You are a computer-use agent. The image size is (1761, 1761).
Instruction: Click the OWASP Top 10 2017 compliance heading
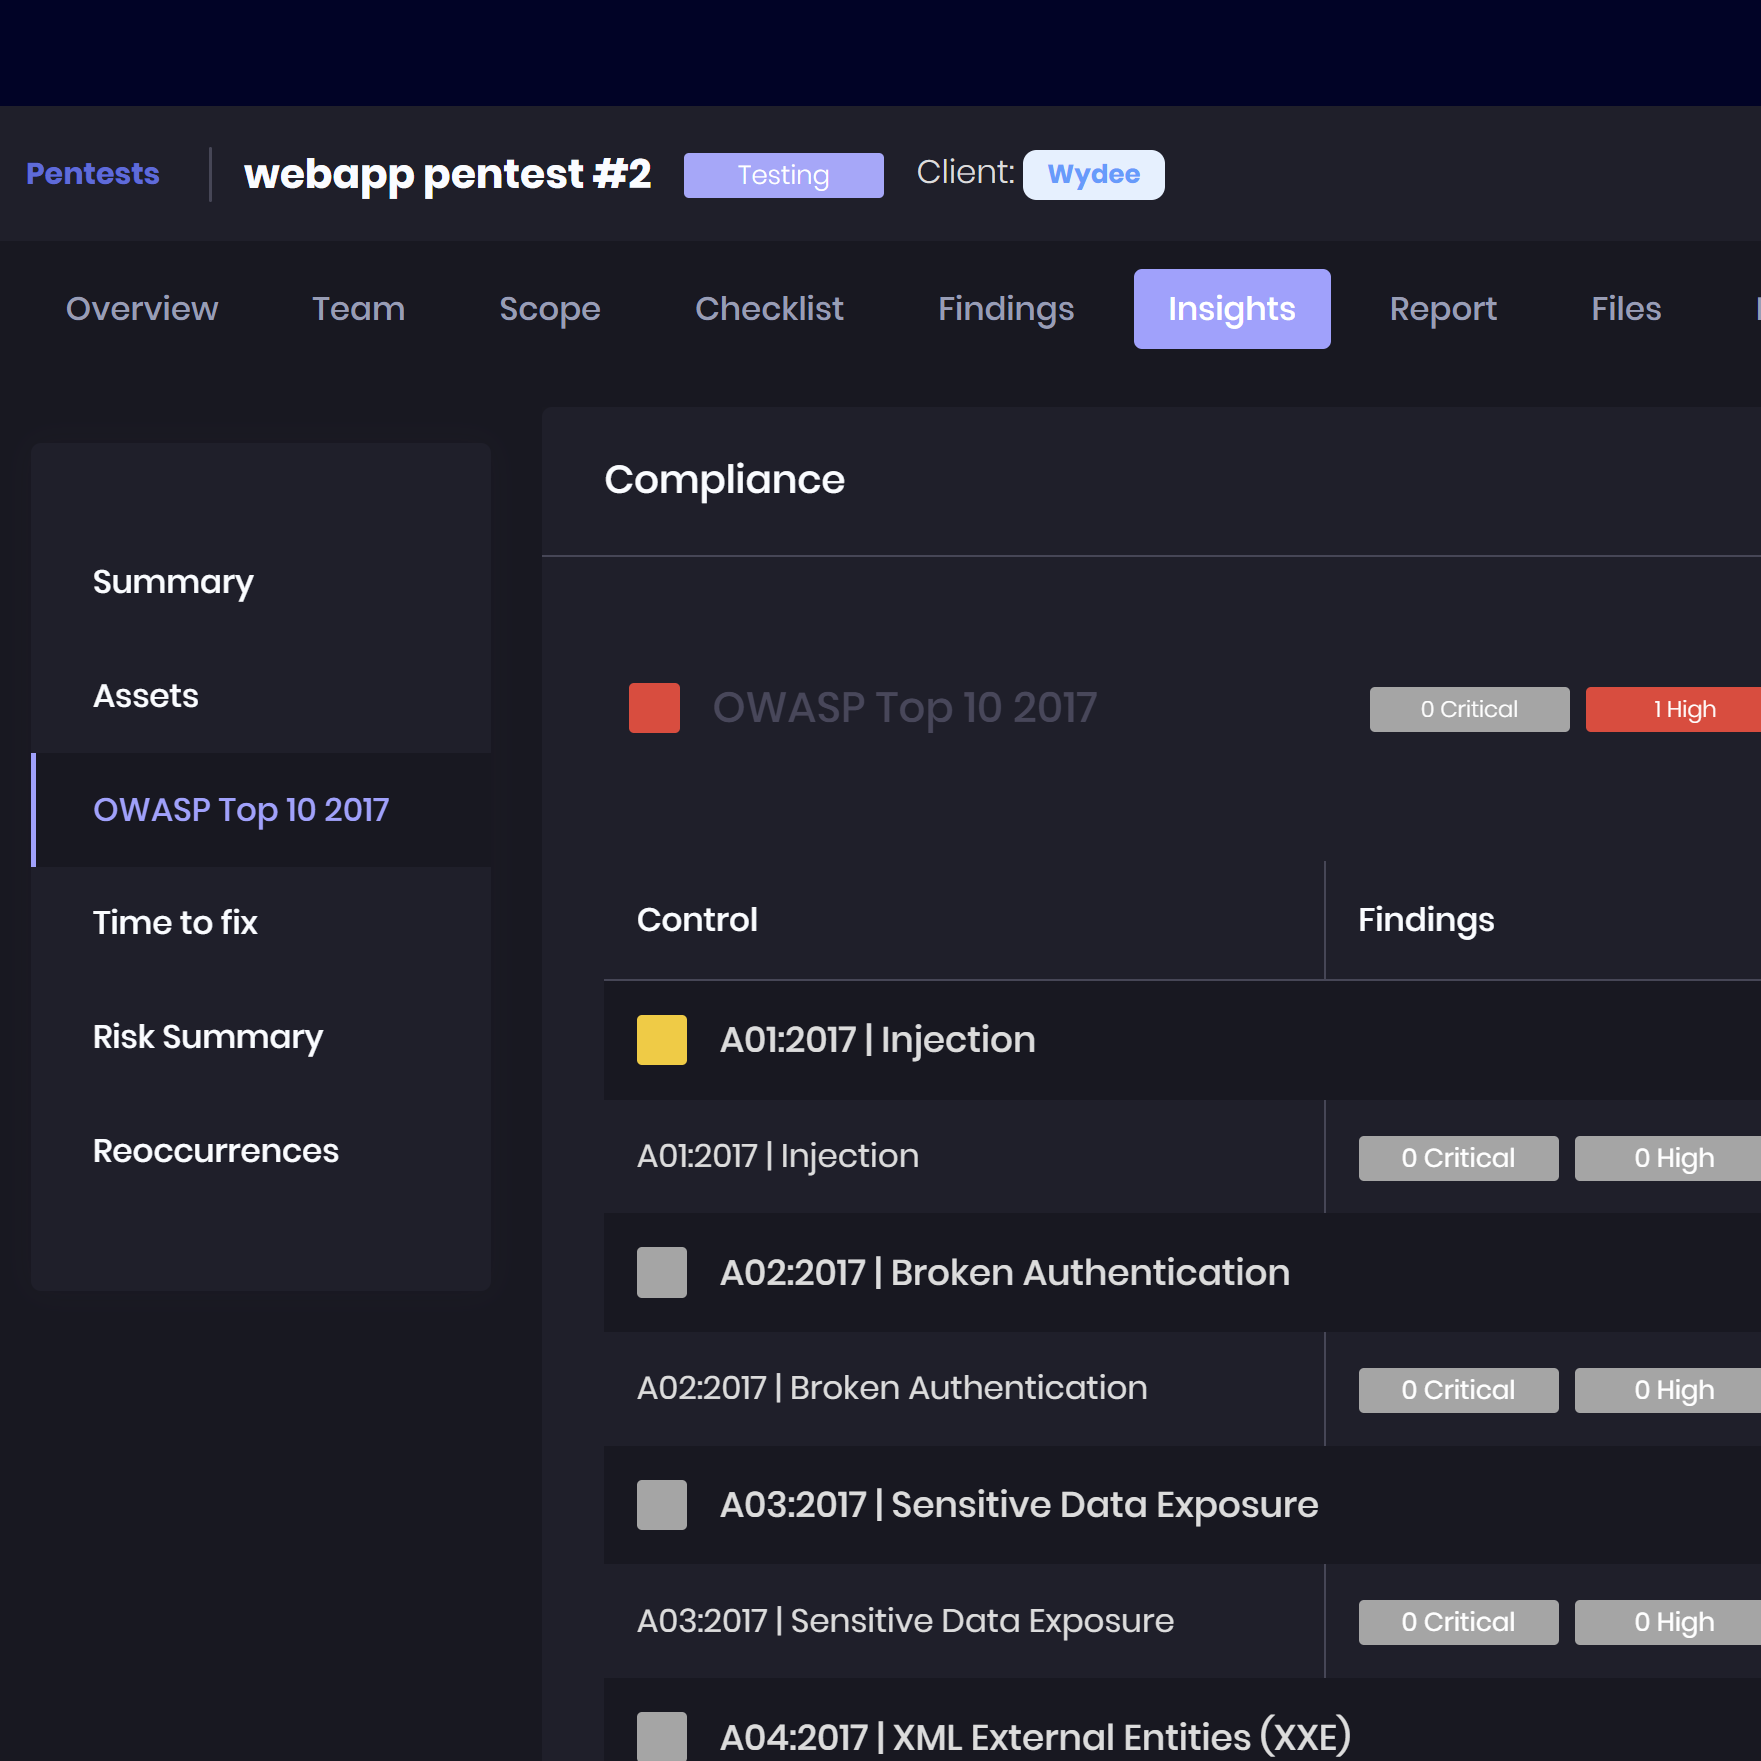(905, 708)
